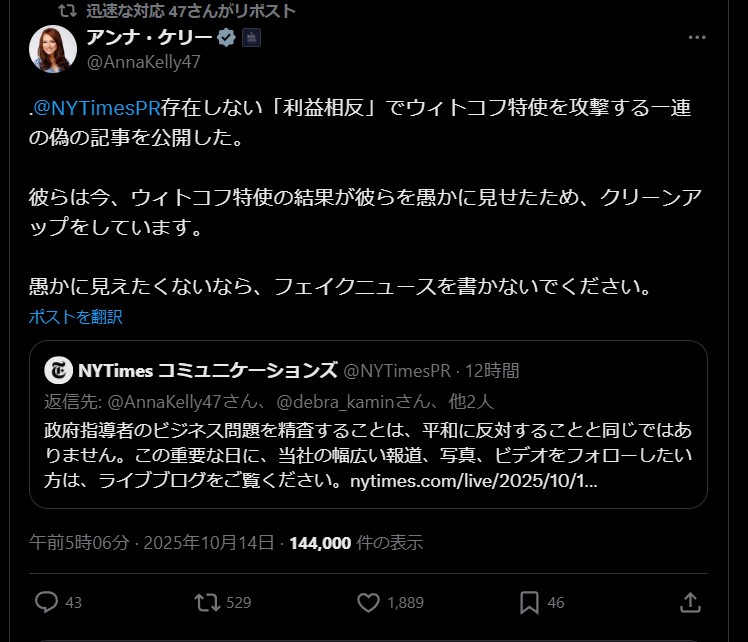Open Anna Kelly's profile picture
The width and height of the screenshot is (748, 642).
coord(53,49)
